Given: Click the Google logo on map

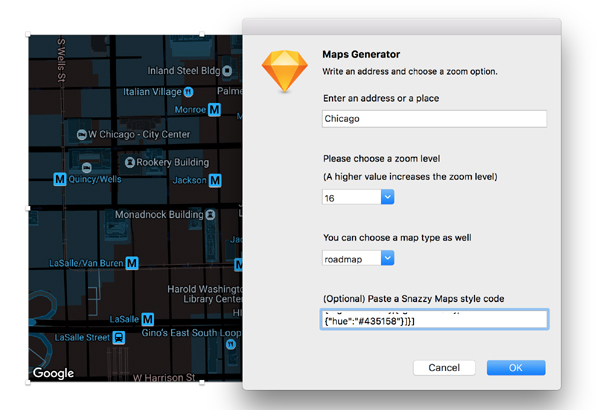Looking at the screenshot, I should 53,373.
